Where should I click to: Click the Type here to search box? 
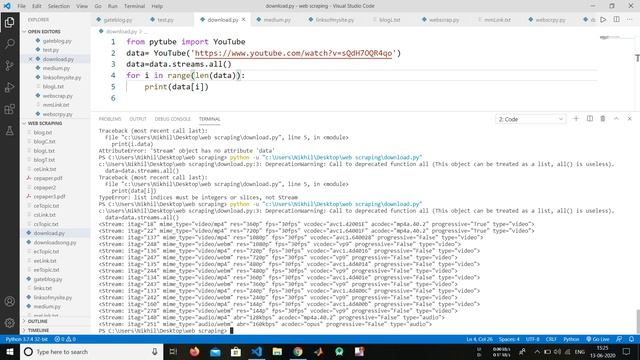[x=92, y=351]
